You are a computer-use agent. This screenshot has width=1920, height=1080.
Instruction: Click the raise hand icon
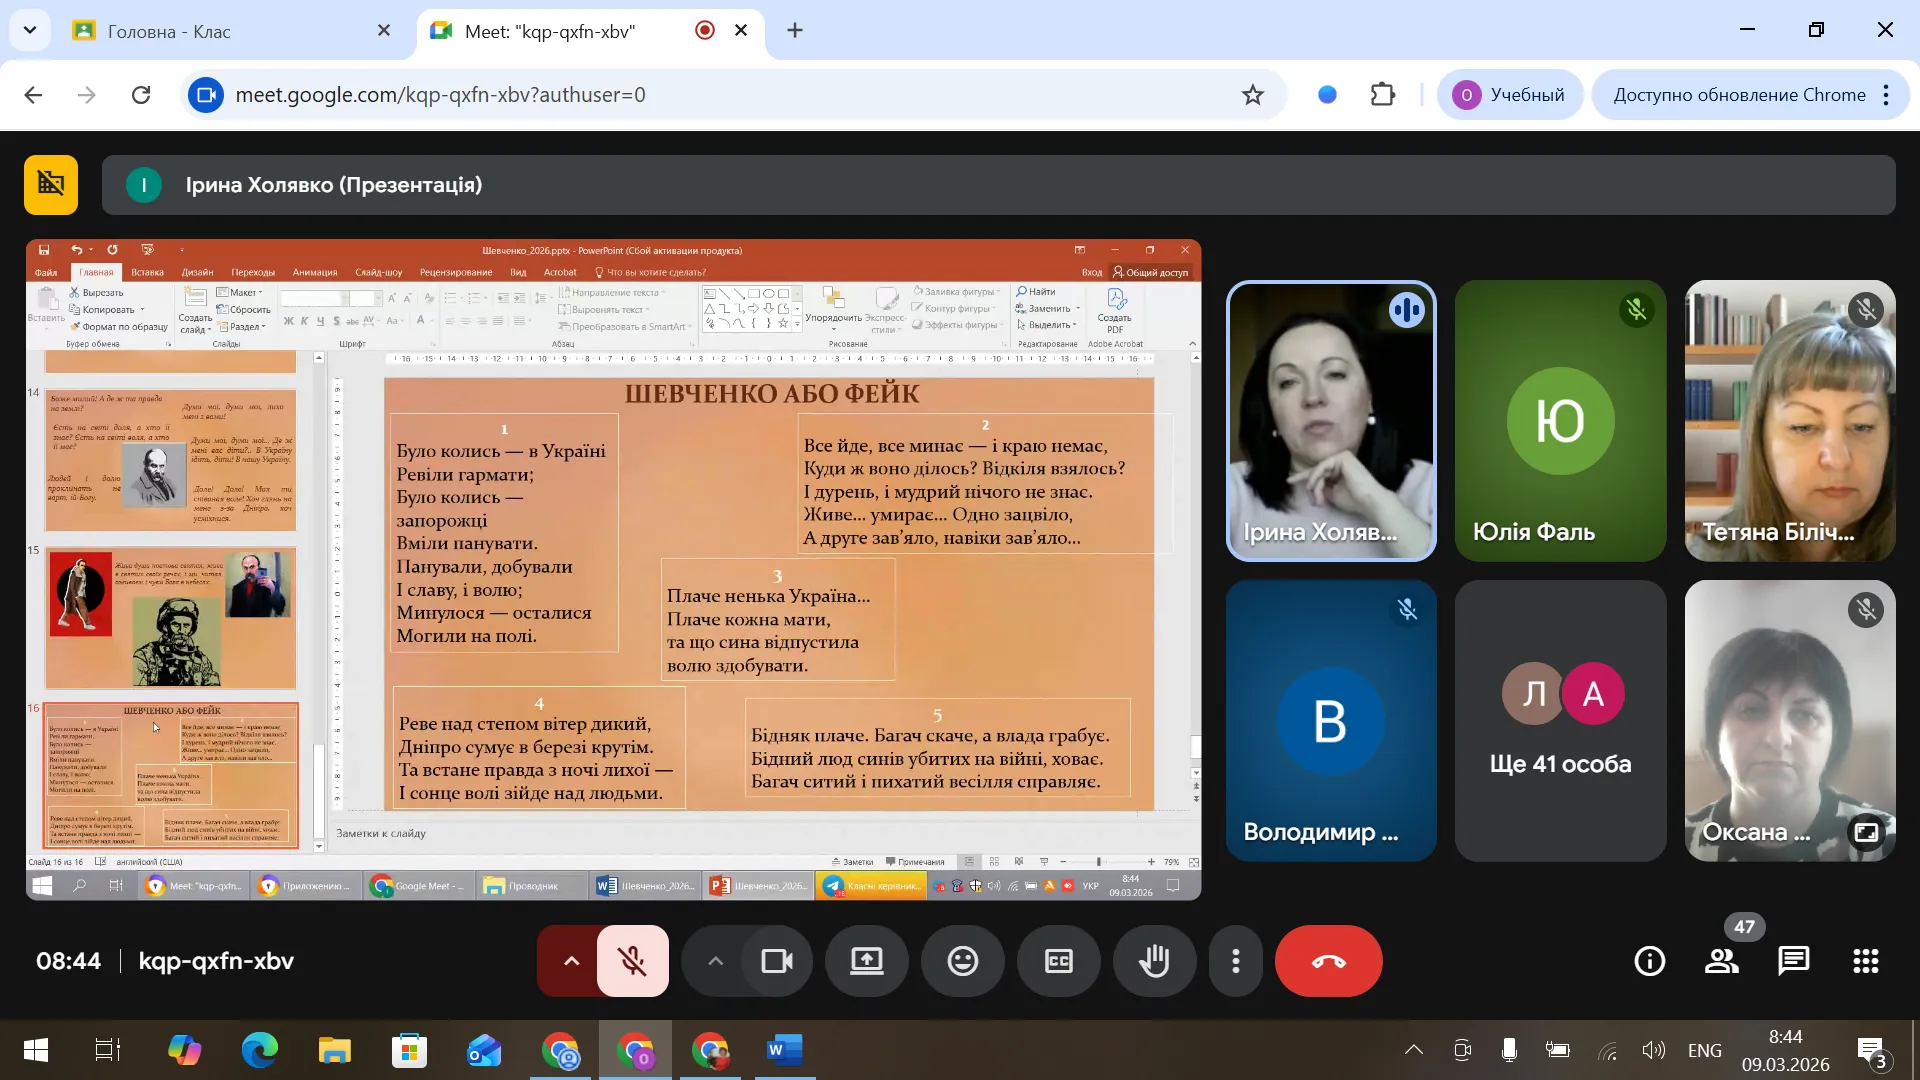point(1154,962)
